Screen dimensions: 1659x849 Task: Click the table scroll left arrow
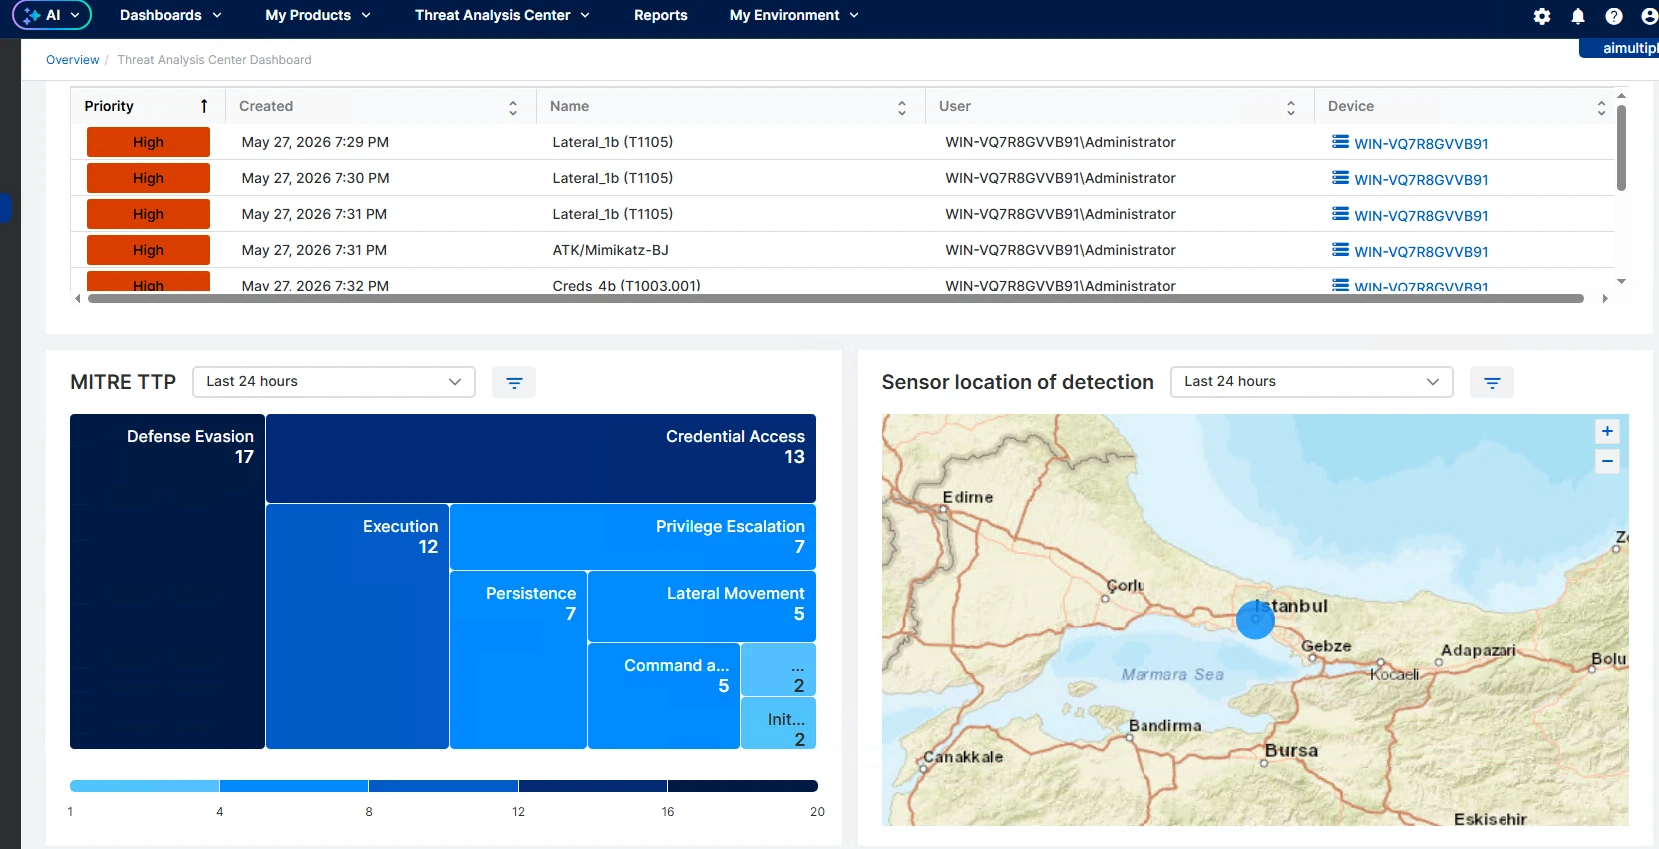pos(78,298)
